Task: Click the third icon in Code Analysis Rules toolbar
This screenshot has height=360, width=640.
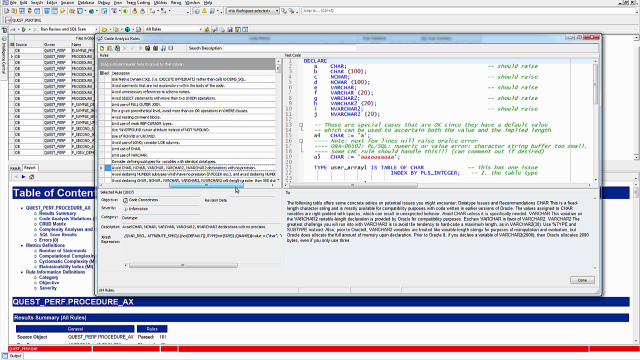Action: coord(117,48)
